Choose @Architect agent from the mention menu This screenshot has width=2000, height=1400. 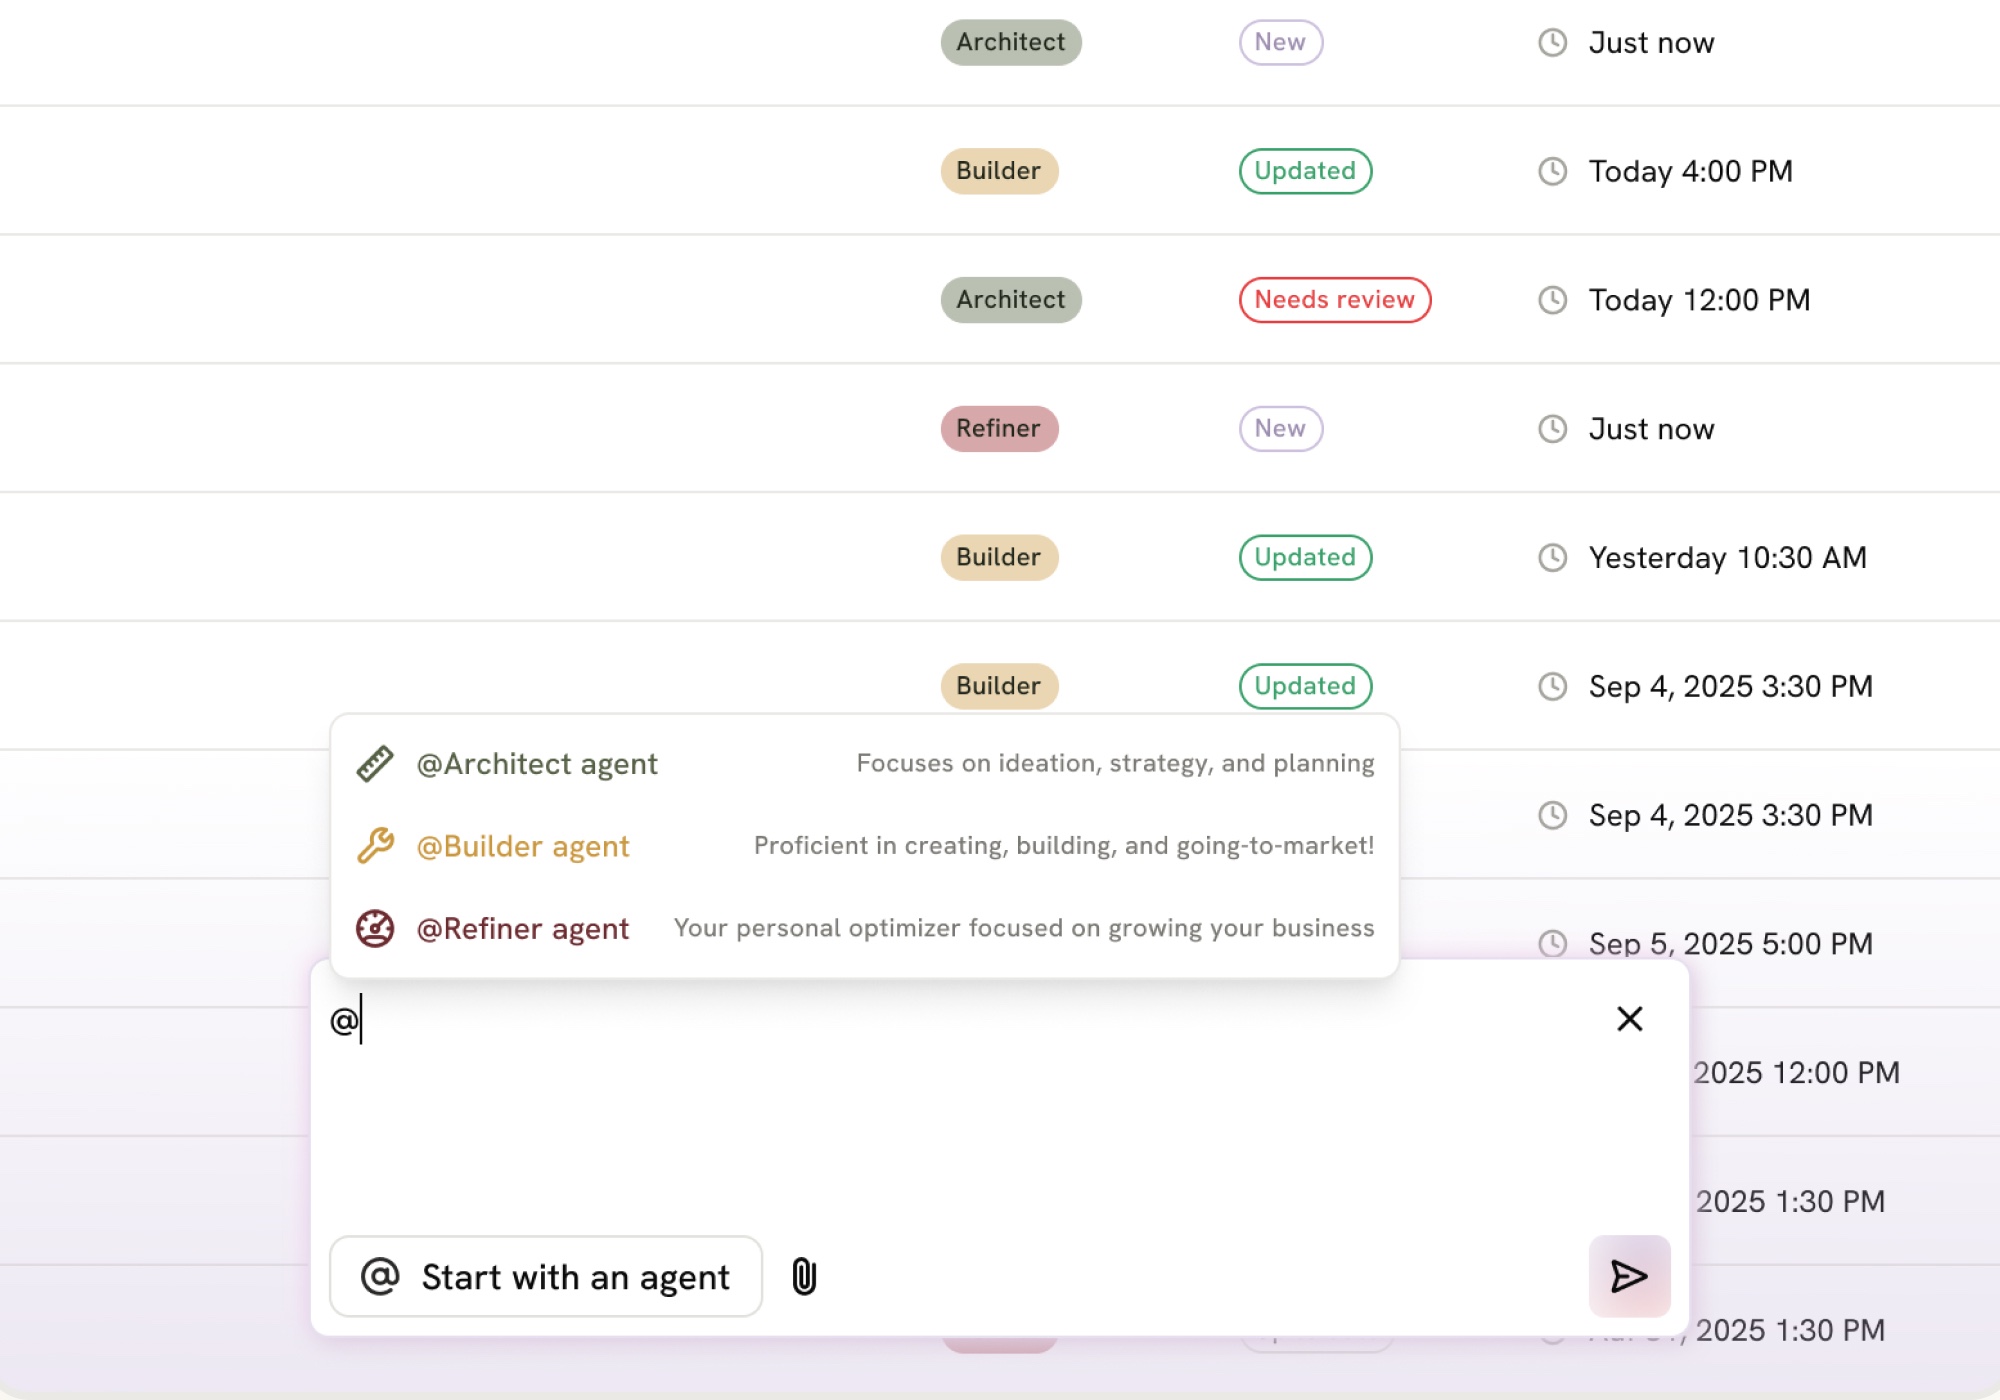point(537,764)
